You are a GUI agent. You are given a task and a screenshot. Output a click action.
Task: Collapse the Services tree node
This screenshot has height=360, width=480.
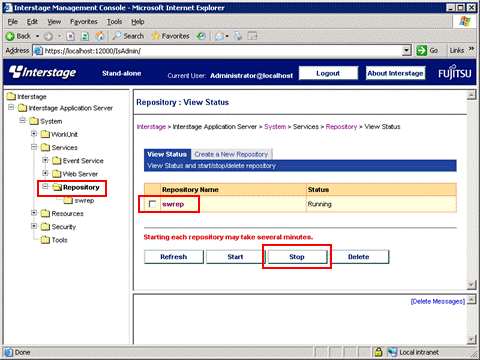pos(34,147)
